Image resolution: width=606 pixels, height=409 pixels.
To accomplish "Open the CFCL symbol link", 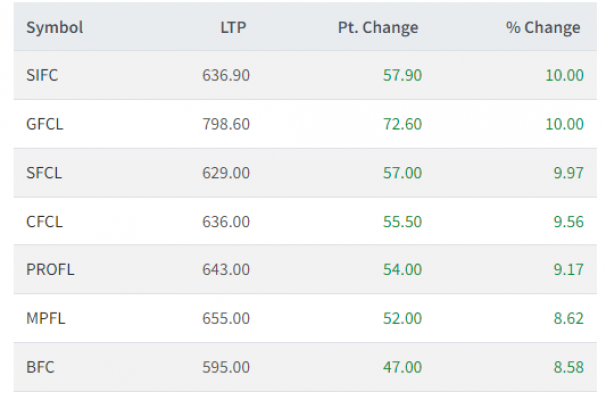I will point(44,222).
